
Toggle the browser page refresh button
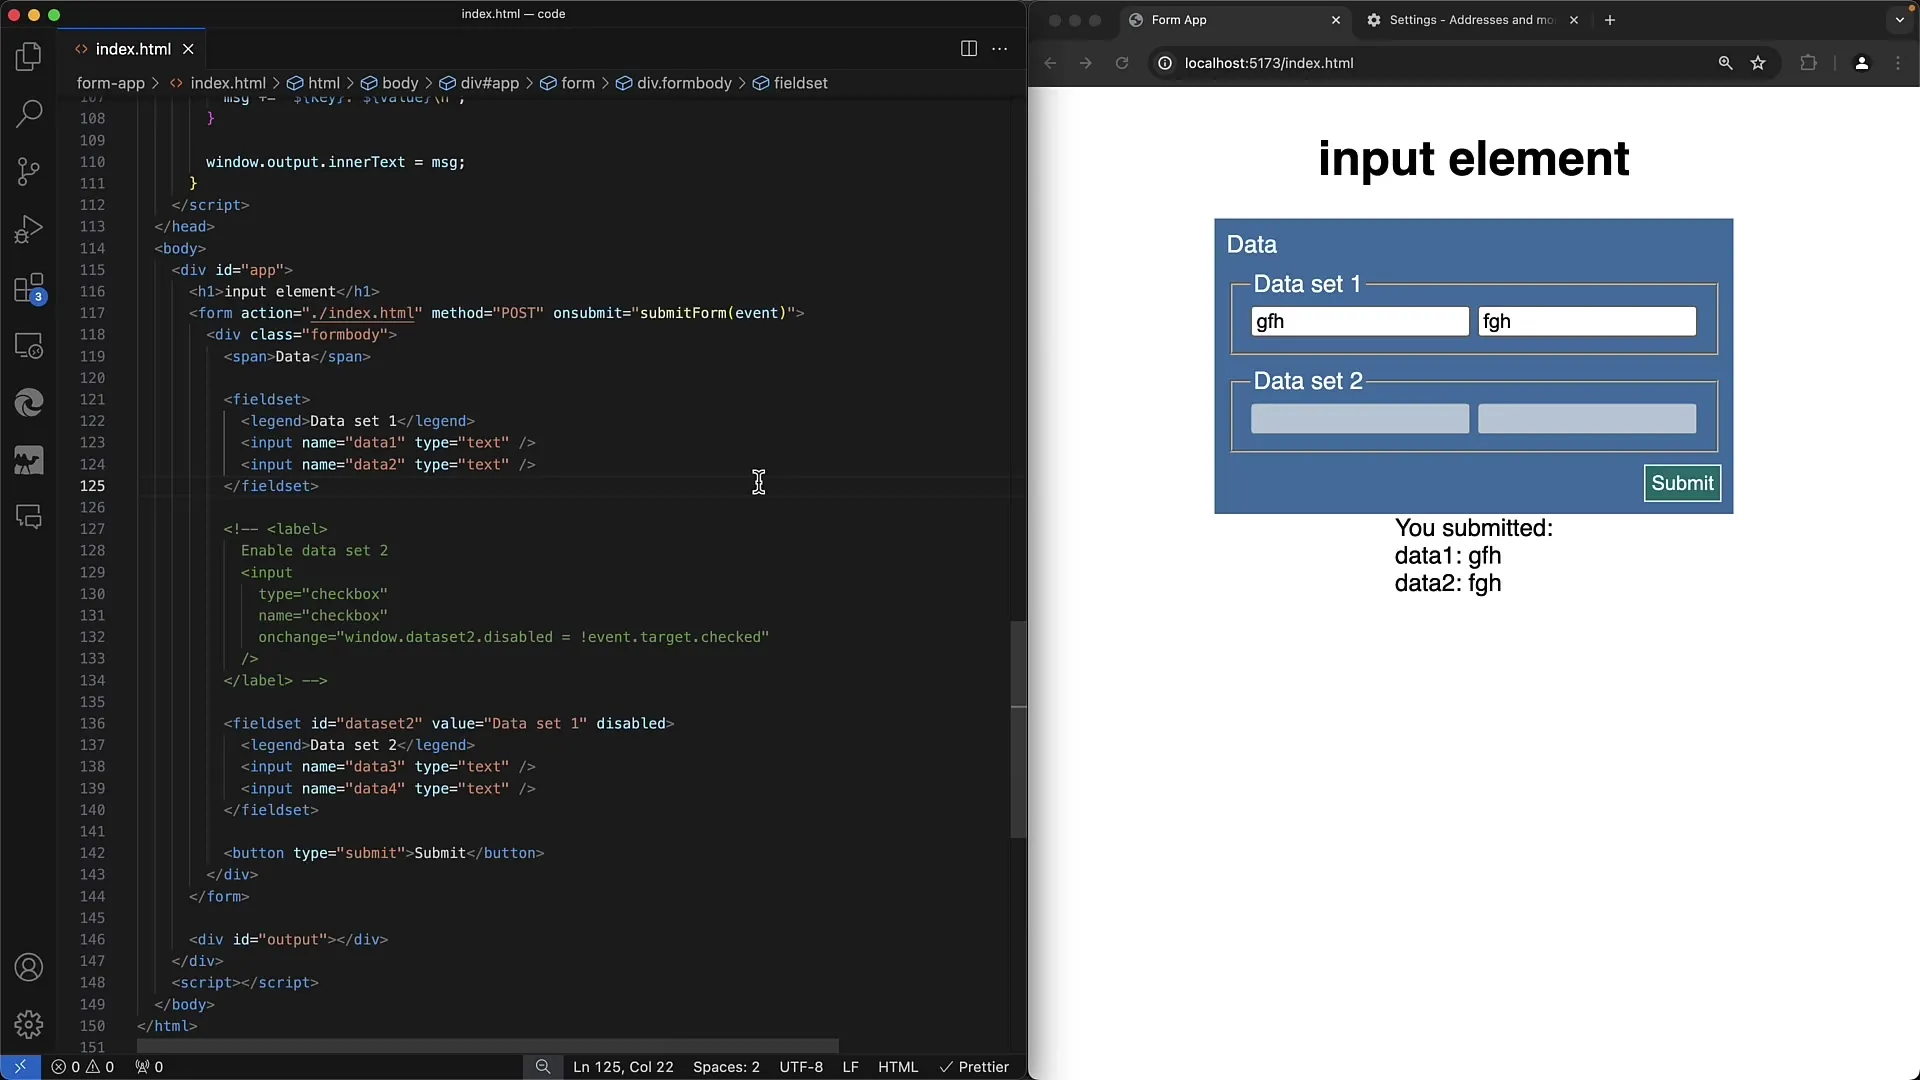tap(1122, 62)
